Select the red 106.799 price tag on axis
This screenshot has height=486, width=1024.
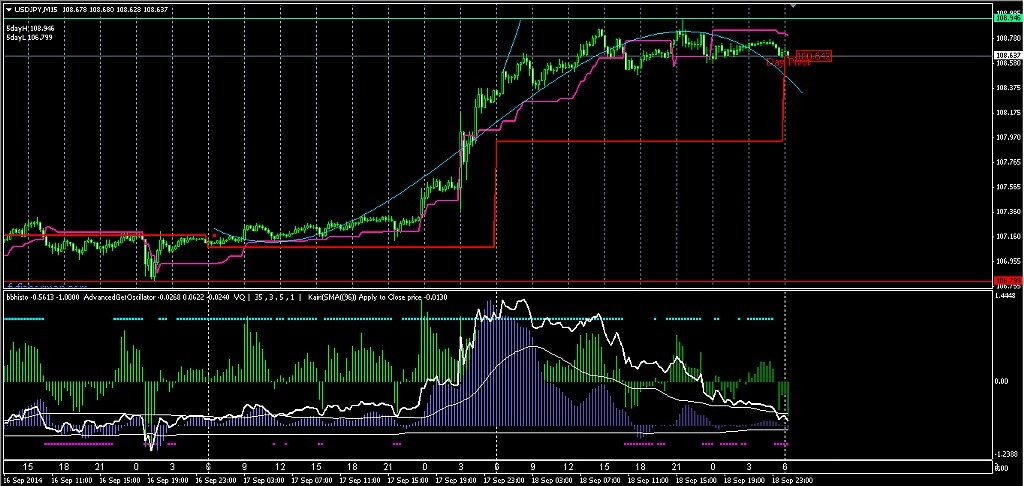point(1008,281)
